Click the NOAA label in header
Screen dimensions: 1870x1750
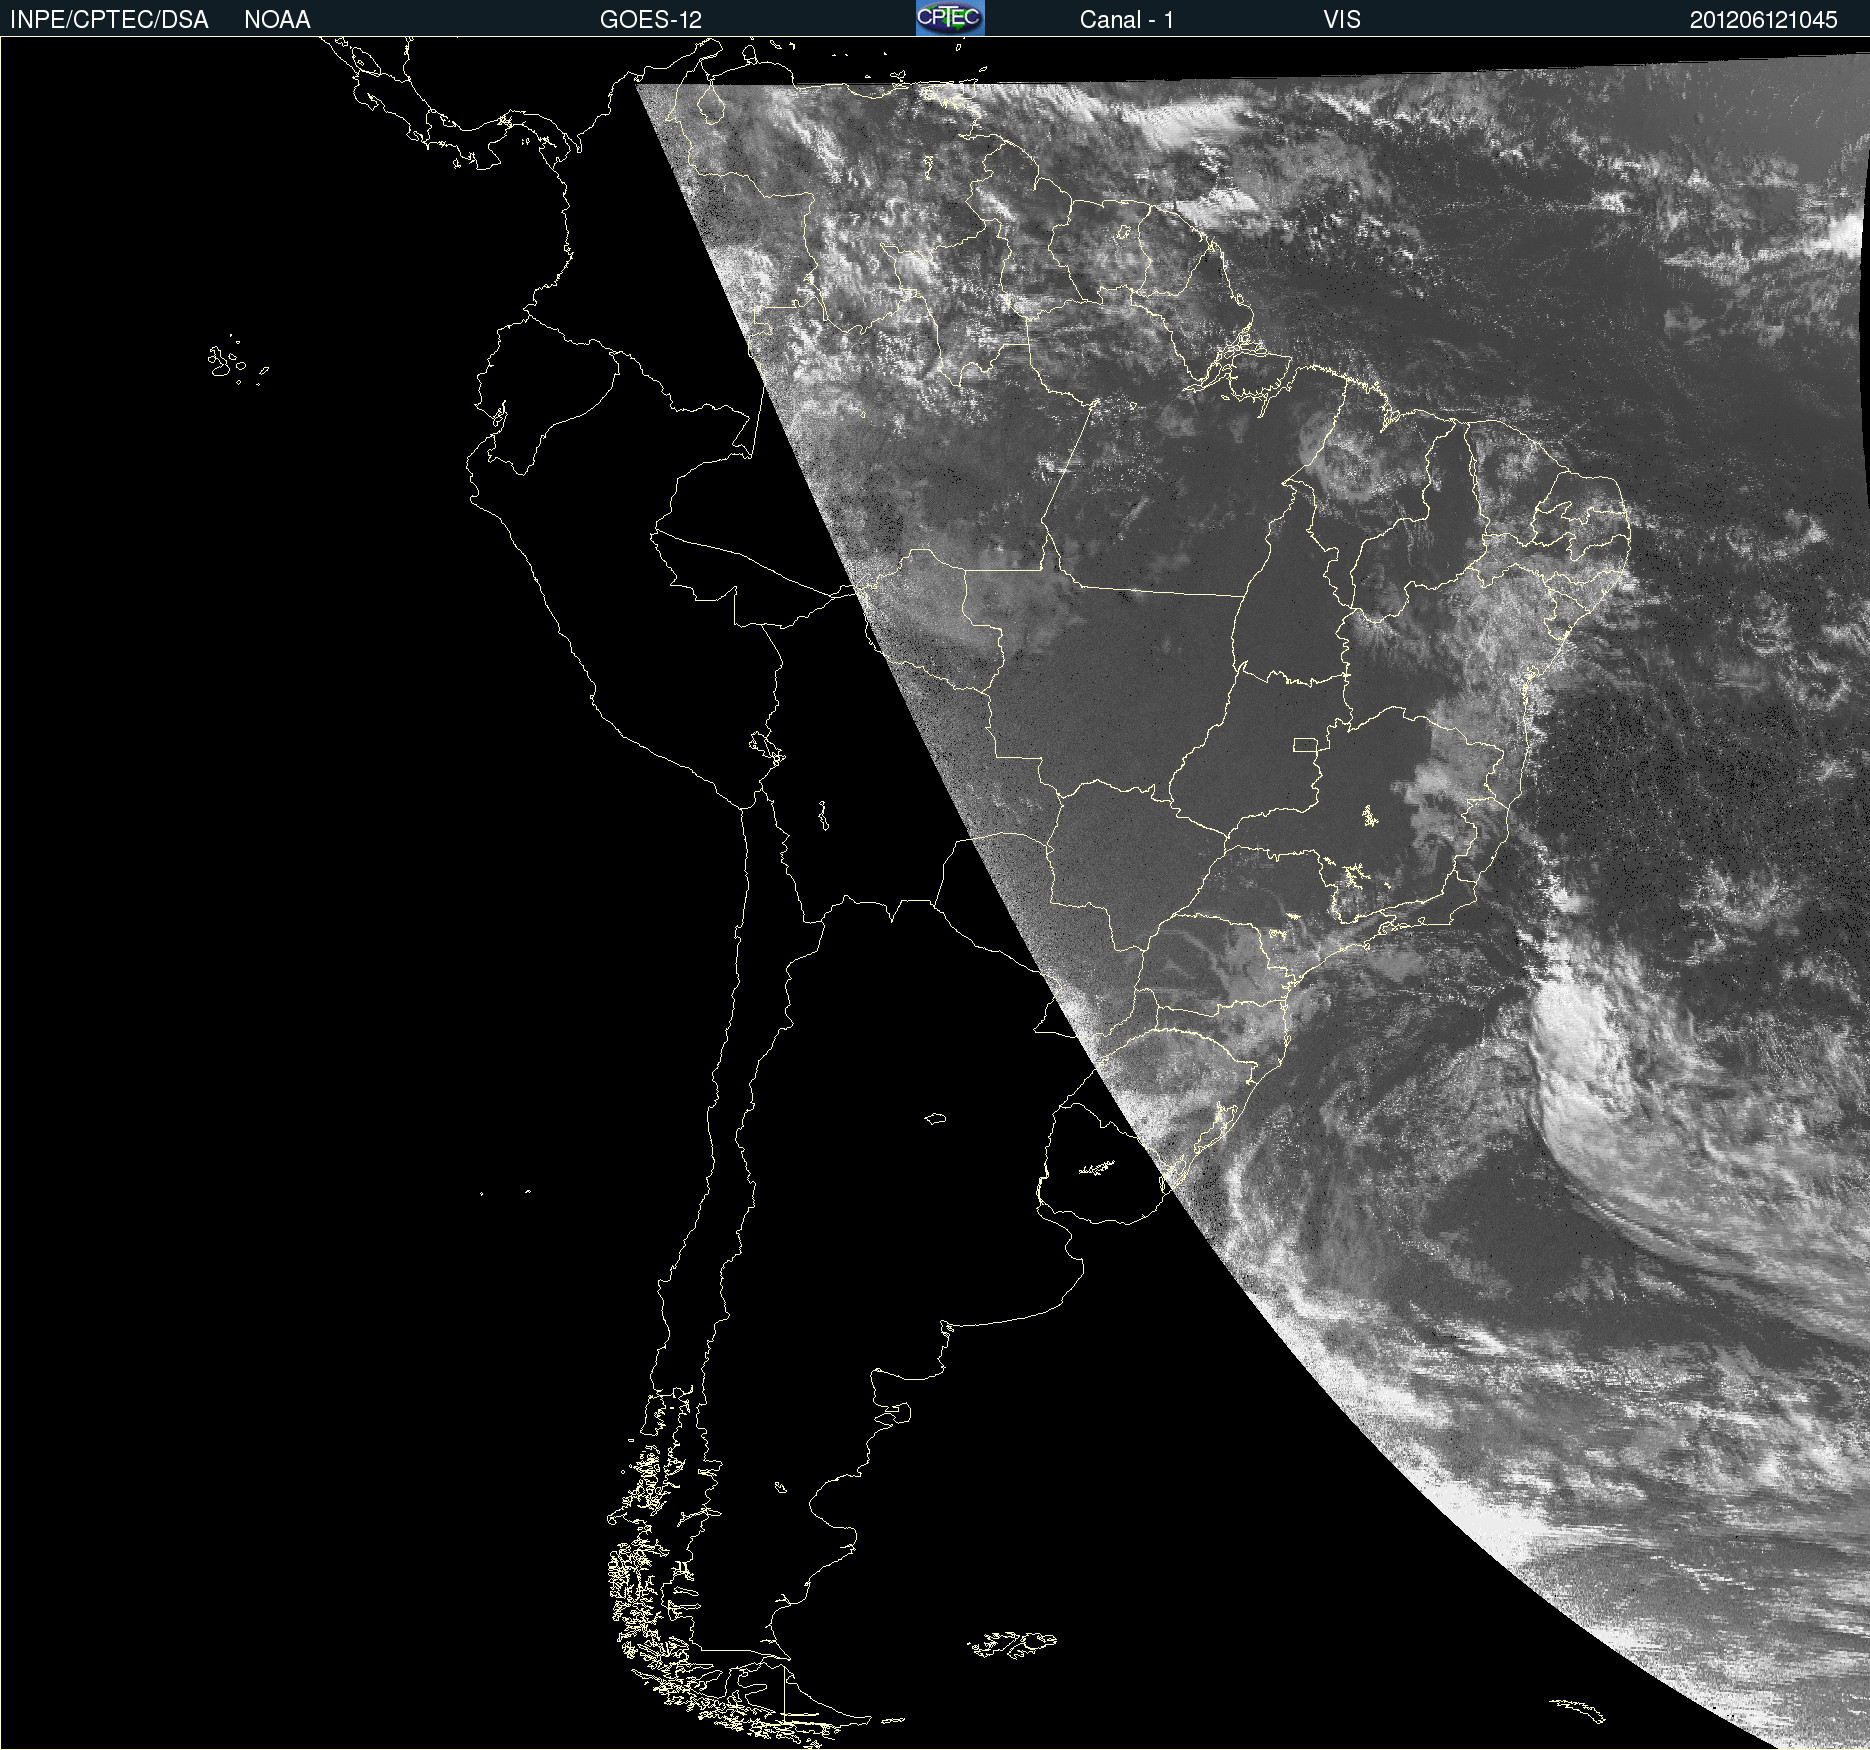point(277,20)
